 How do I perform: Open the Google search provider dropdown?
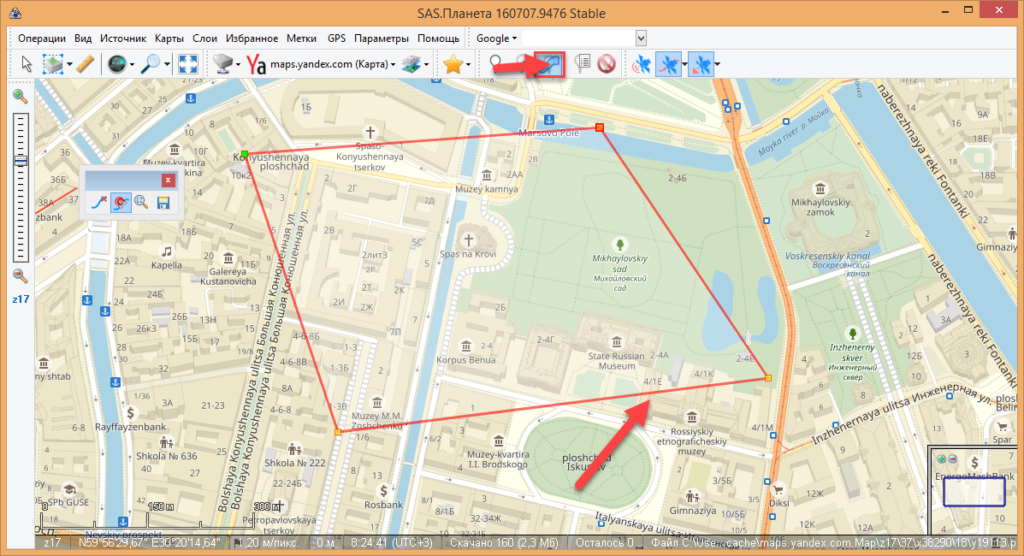tap(497, 38)
